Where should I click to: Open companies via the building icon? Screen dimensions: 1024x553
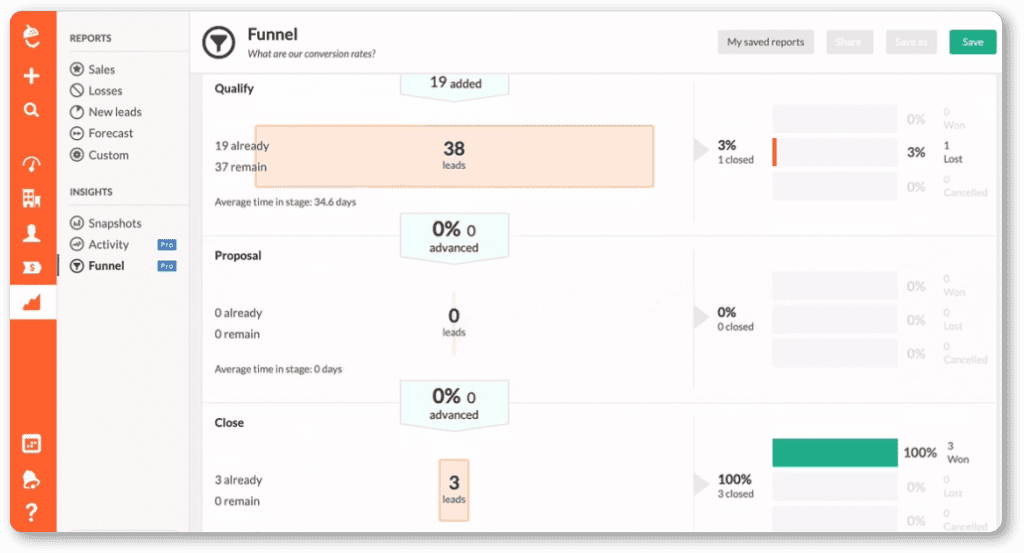click(x=32, y=199)
